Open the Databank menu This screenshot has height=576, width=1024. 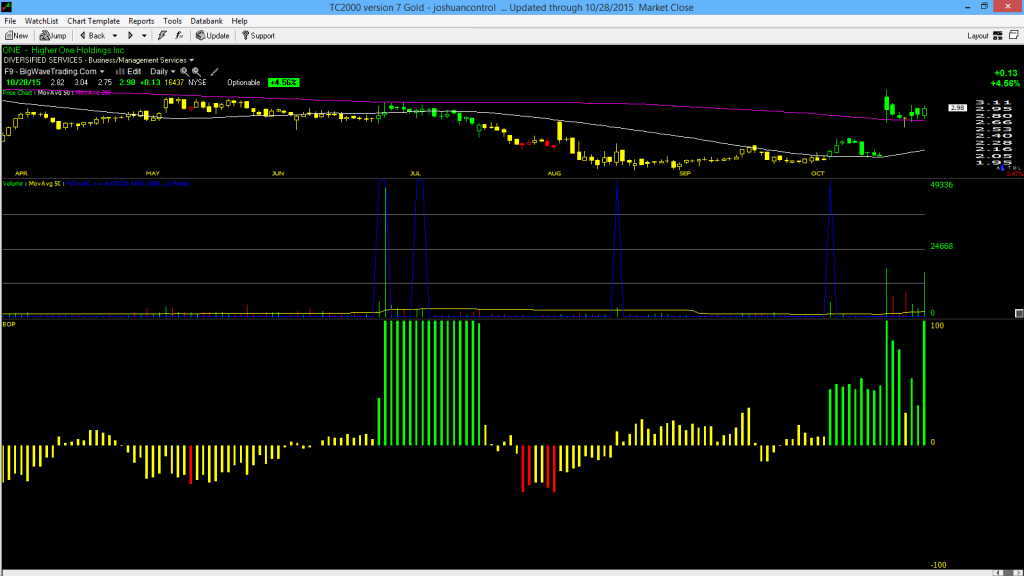tap(206, 21)
